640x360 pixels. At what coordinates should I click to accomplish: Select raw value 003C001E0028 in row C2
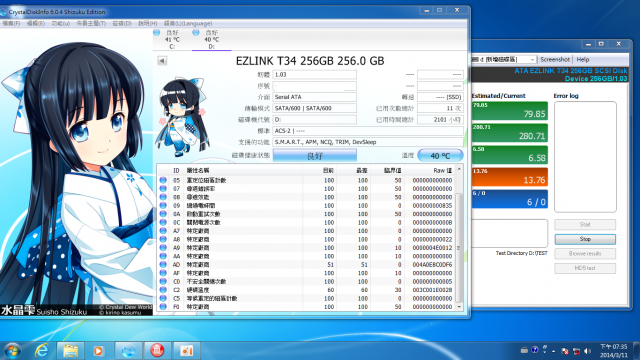pyautogui.click(x=432, y=290)
